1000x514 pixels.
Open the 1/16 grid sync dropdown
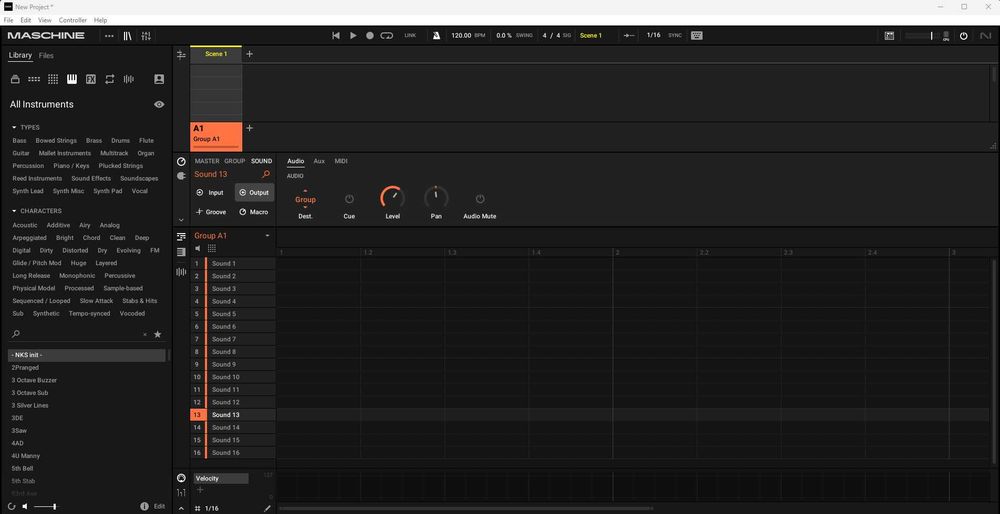point(654,36)
